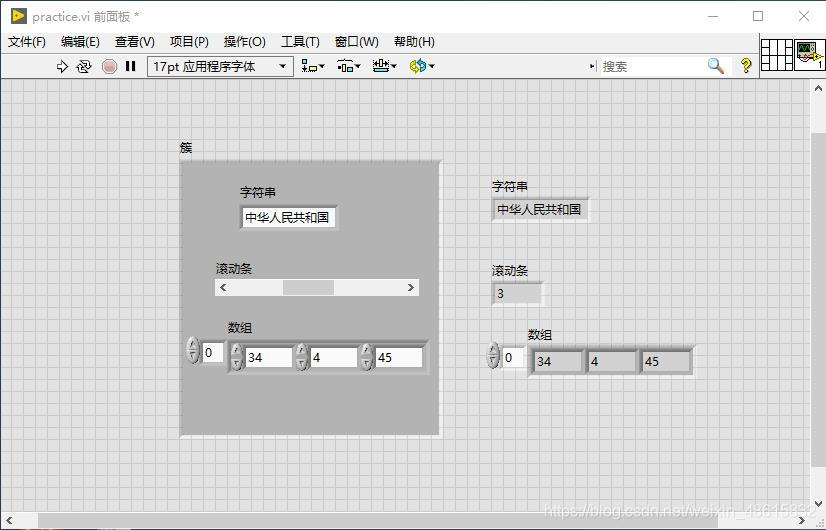Click the stepper beside array value 4
The height and width of the screenshot is (530, 826).
tap(301, 357)
